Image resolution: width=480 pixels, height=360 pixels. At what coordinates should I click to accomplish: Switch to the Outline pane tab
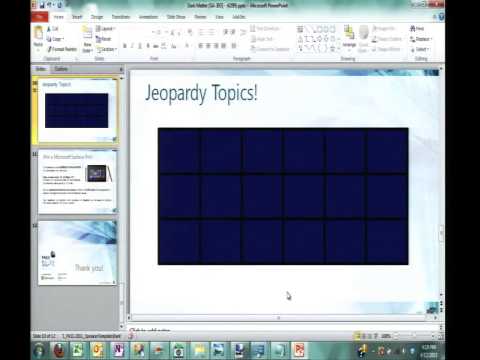(x=61, y=69)
